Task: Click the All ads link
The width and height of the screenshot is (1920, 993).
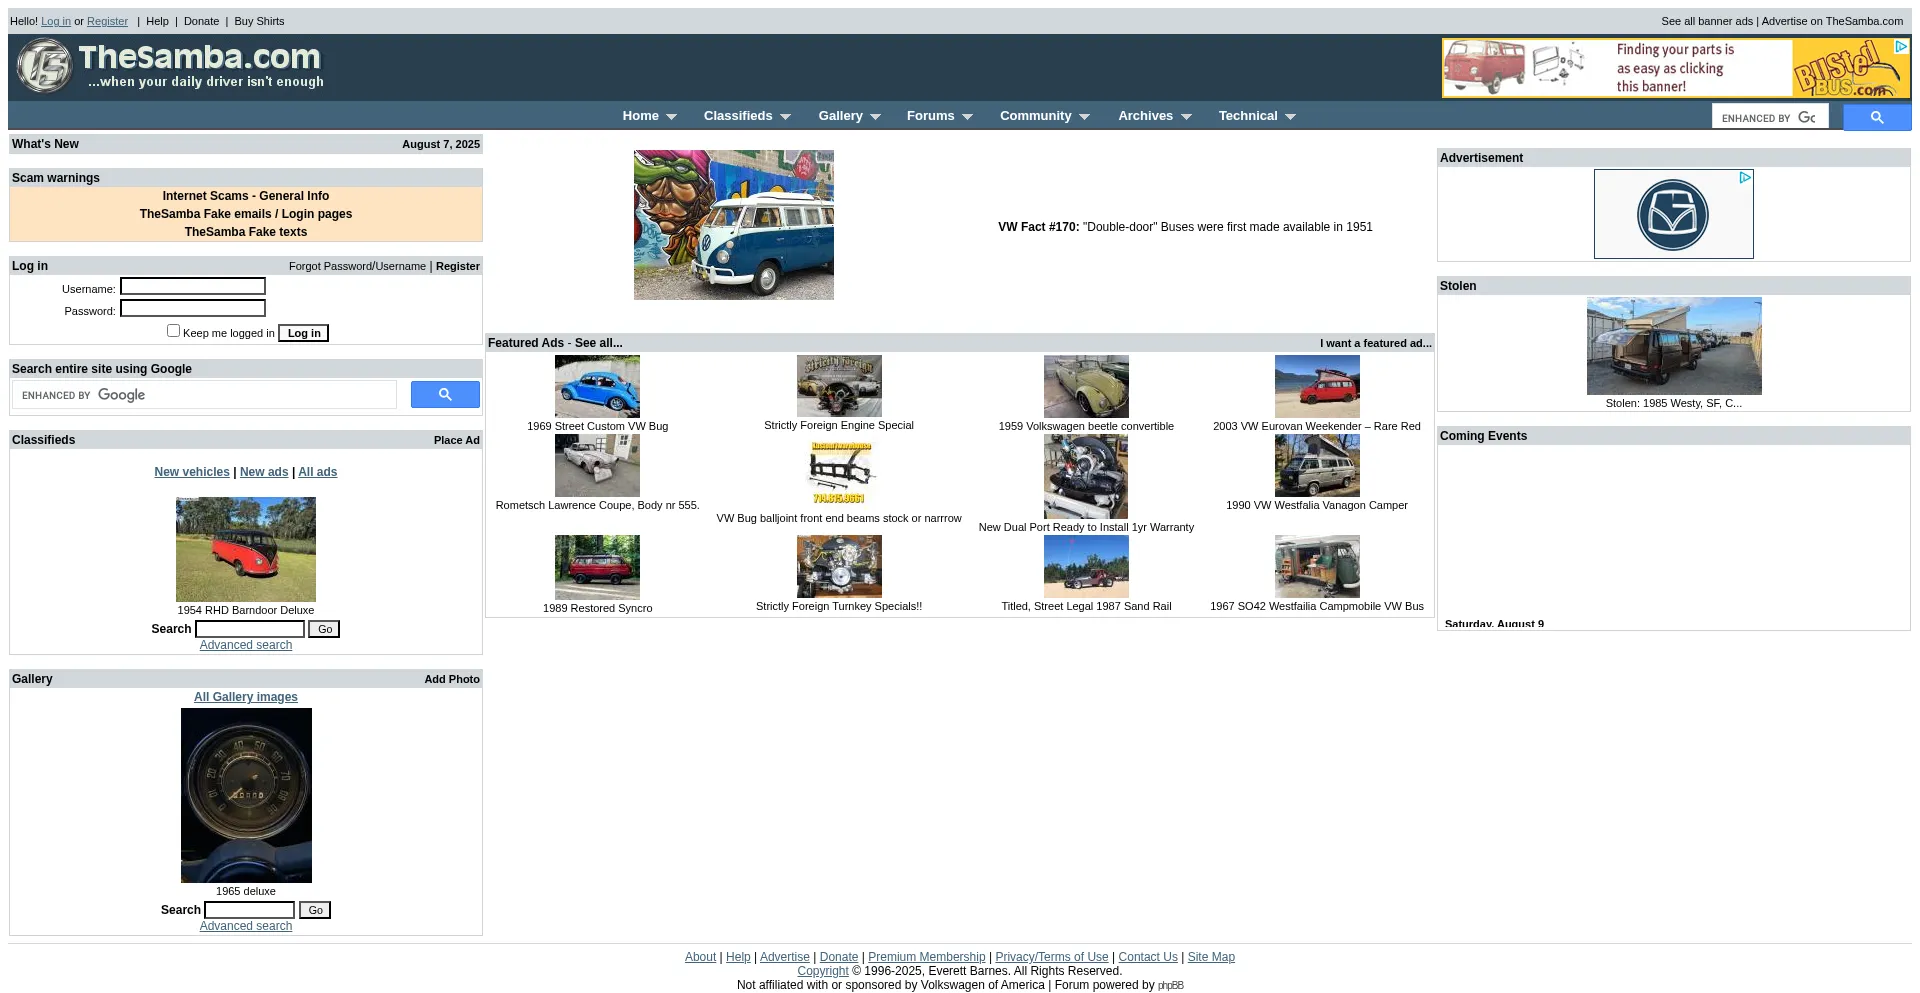Action: 317,472
